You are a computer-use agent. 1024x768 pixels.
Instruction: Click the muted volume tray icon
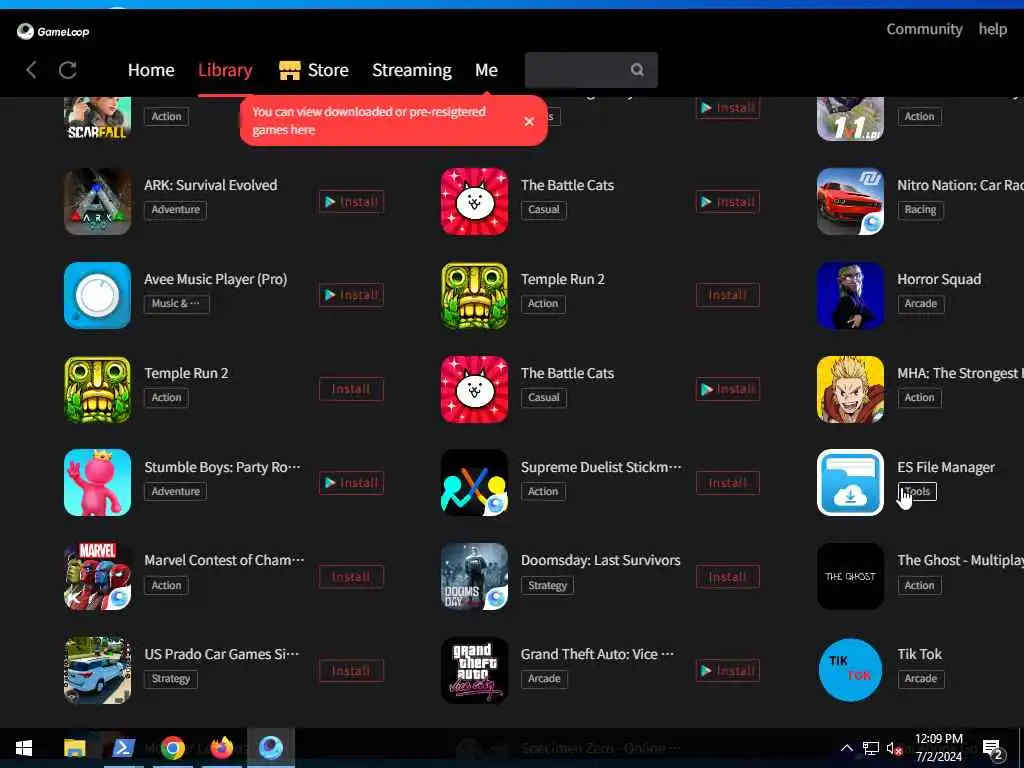point(895,748)
